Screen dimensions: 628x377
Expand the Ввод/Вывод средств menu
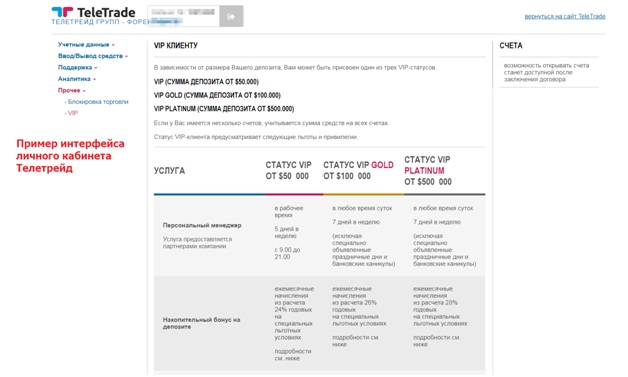point(93,56)
